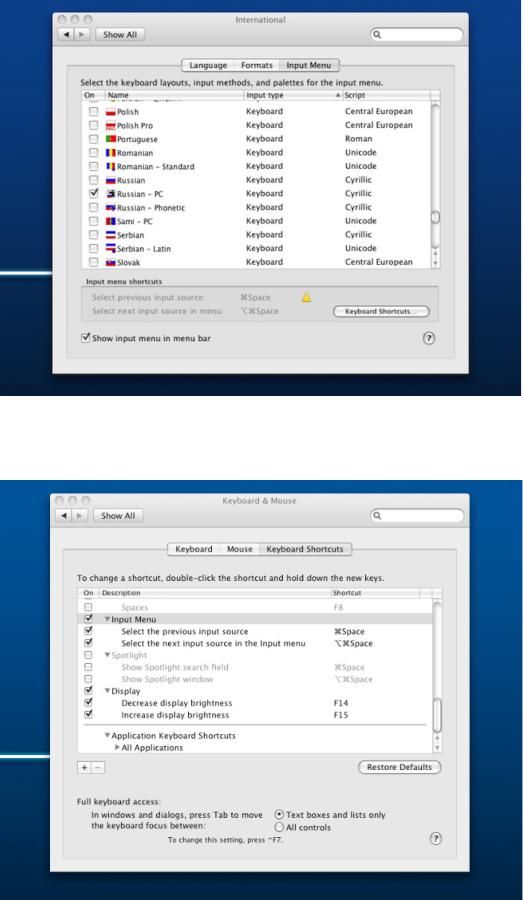This screenshot has height=900, width=523.
Task: Click the Russian - Phonetic flag icon
Action: tap(111, 208)
